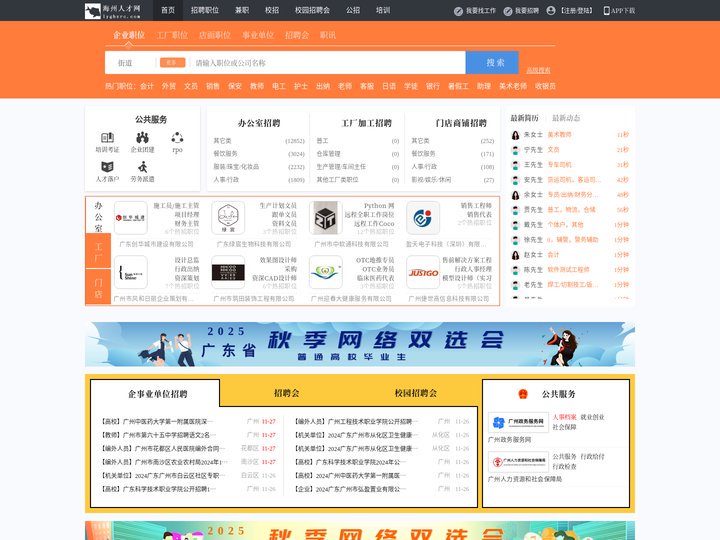Click the 行政给付 public service link

pyautogui.click(x=592, y=457)
